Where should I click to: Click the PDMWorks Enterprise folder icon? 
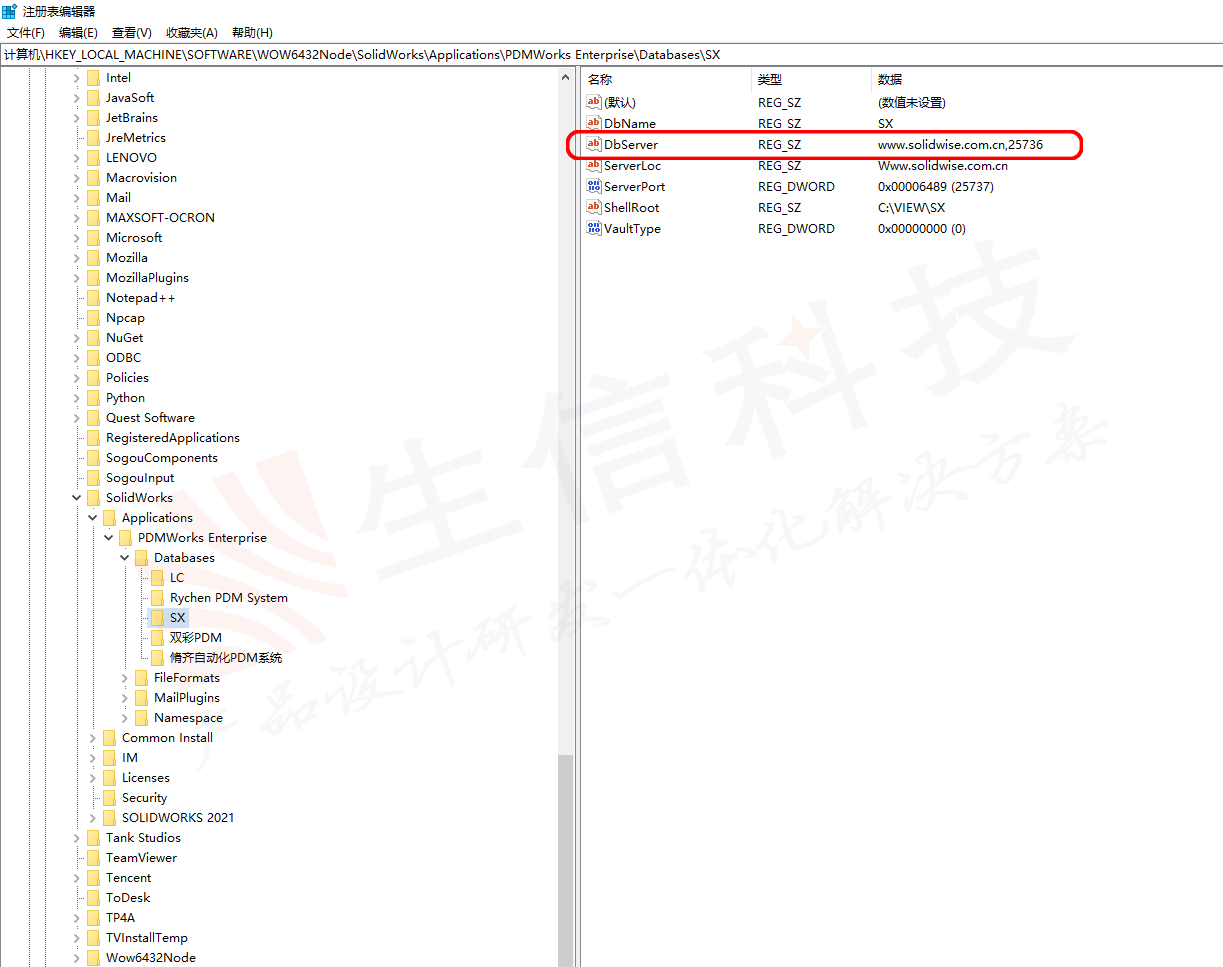pyautogui.click(x=126, y=538)
